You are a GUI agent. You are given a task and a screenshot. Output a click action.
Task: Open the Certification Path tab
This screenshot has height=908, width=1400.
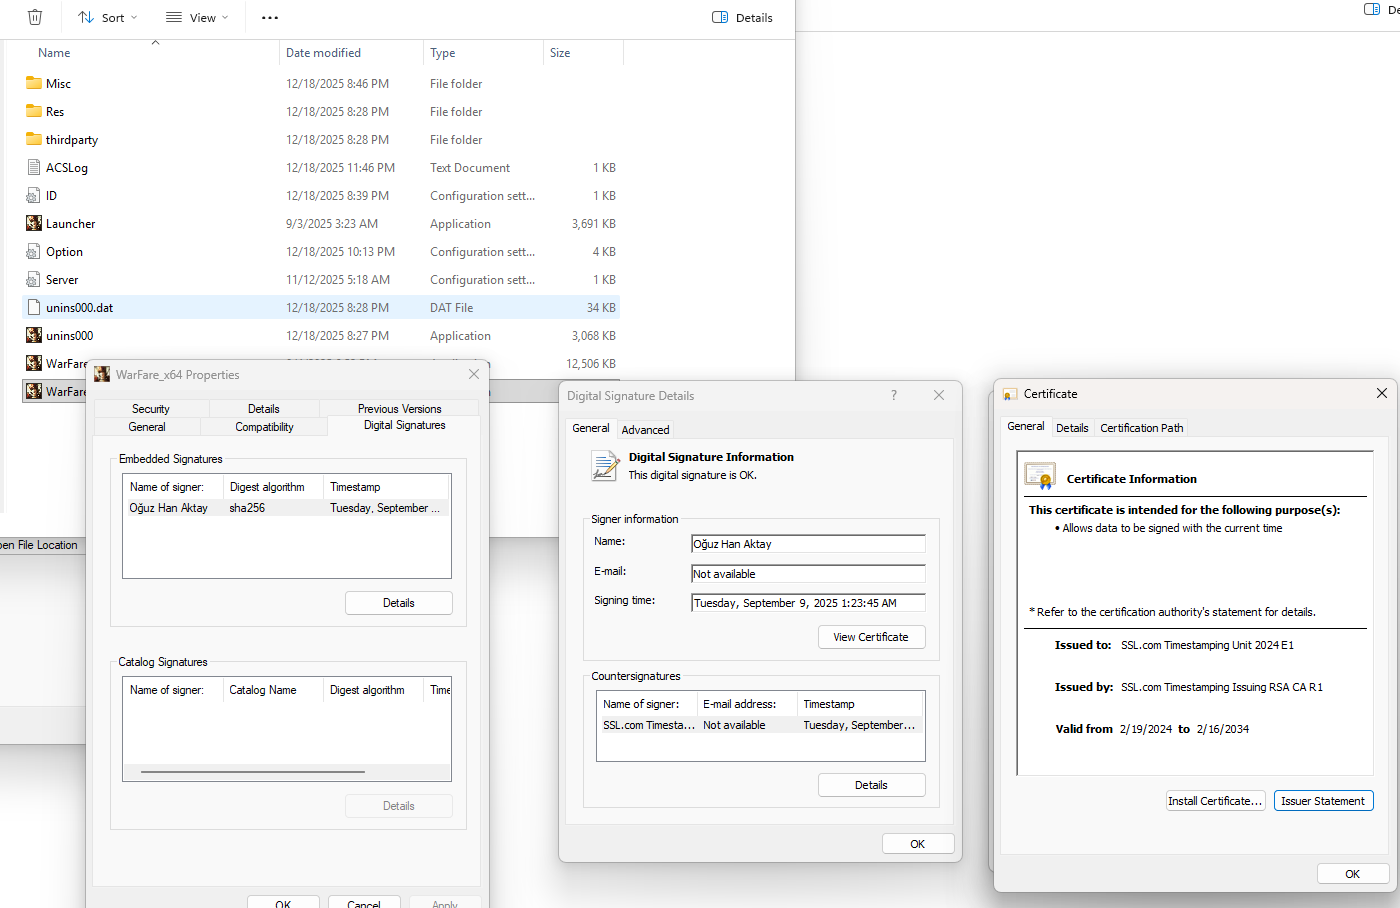point(1141,427)
